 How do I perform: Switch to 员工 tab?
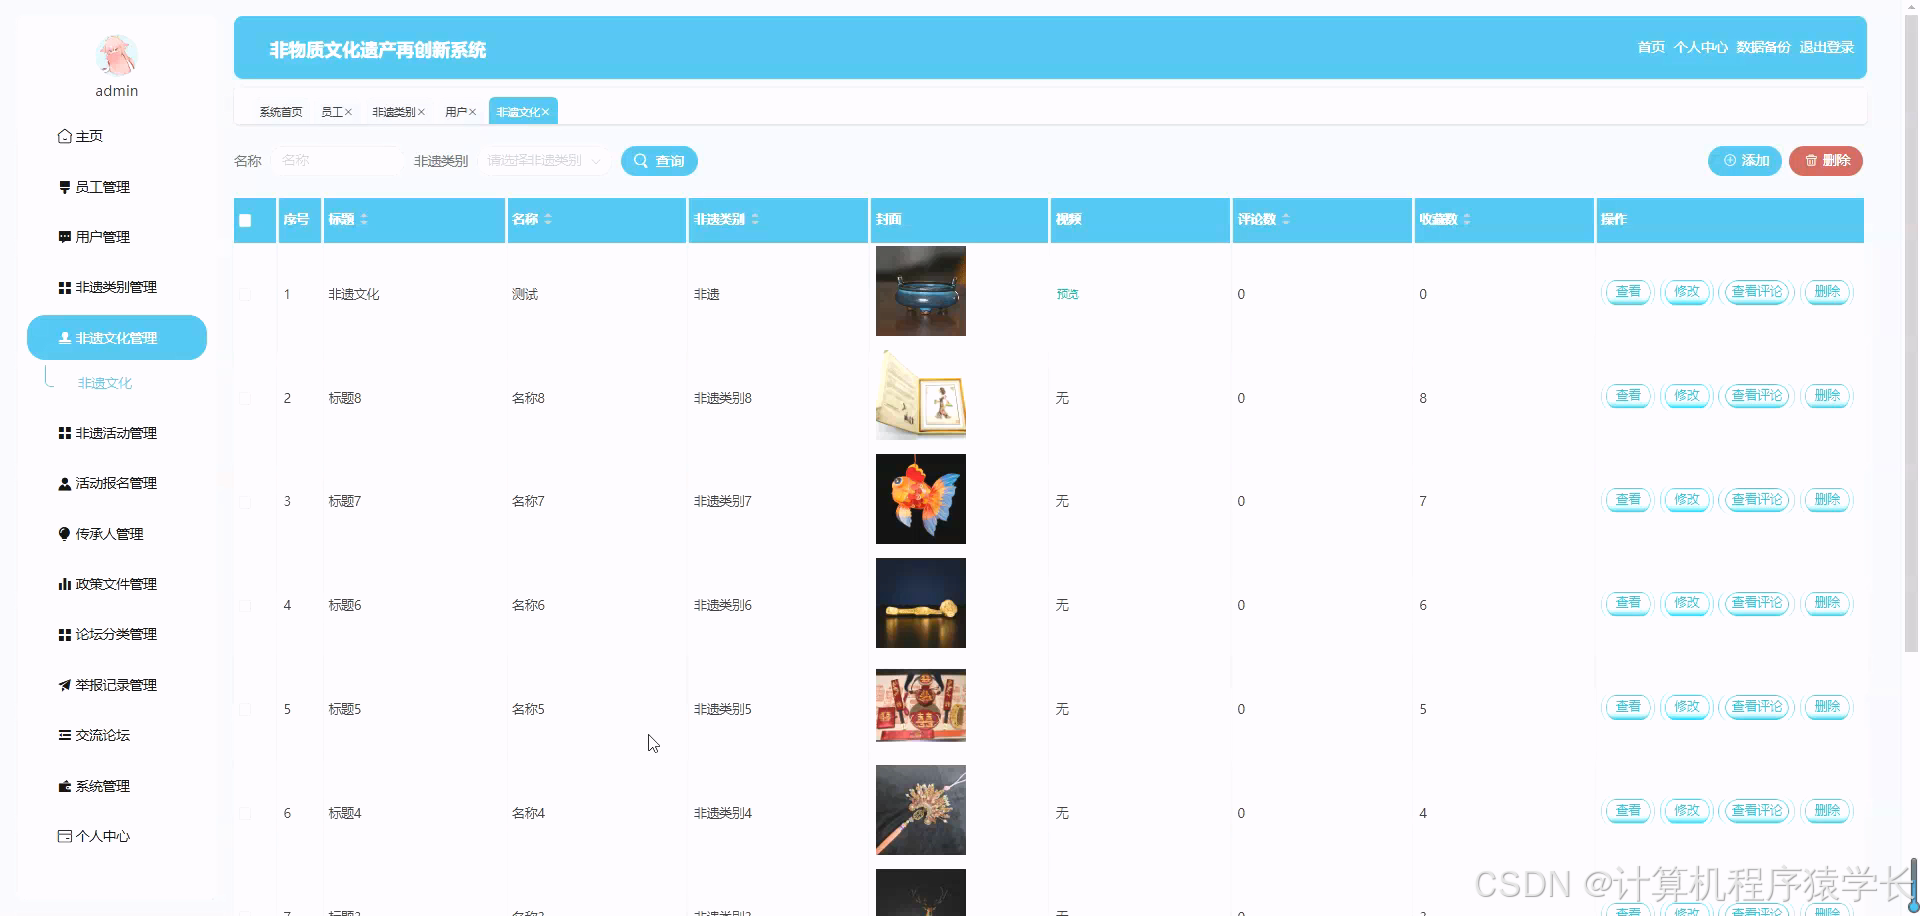tap(331, 112)
